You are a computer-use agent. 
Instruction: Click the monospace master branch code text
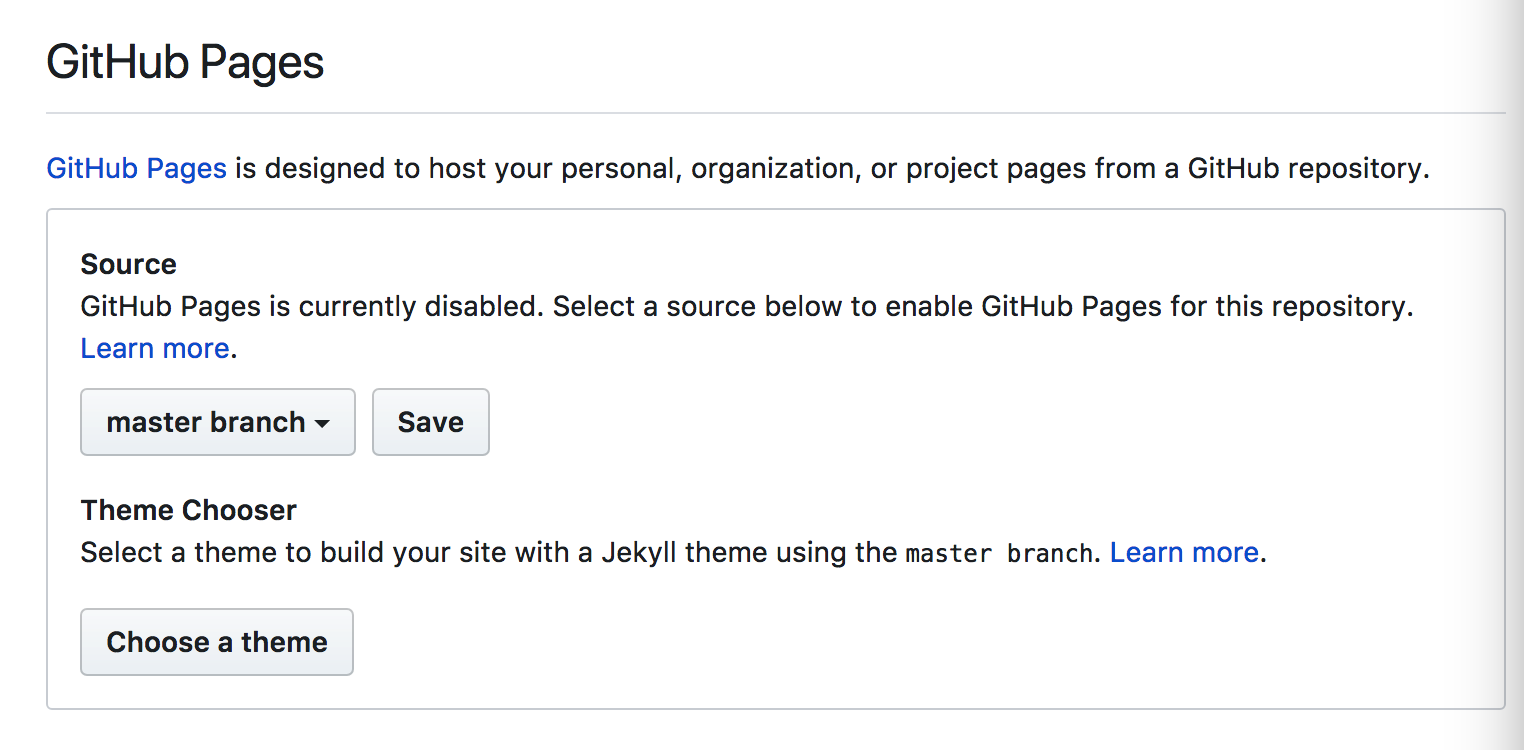[x=998, y=553]
